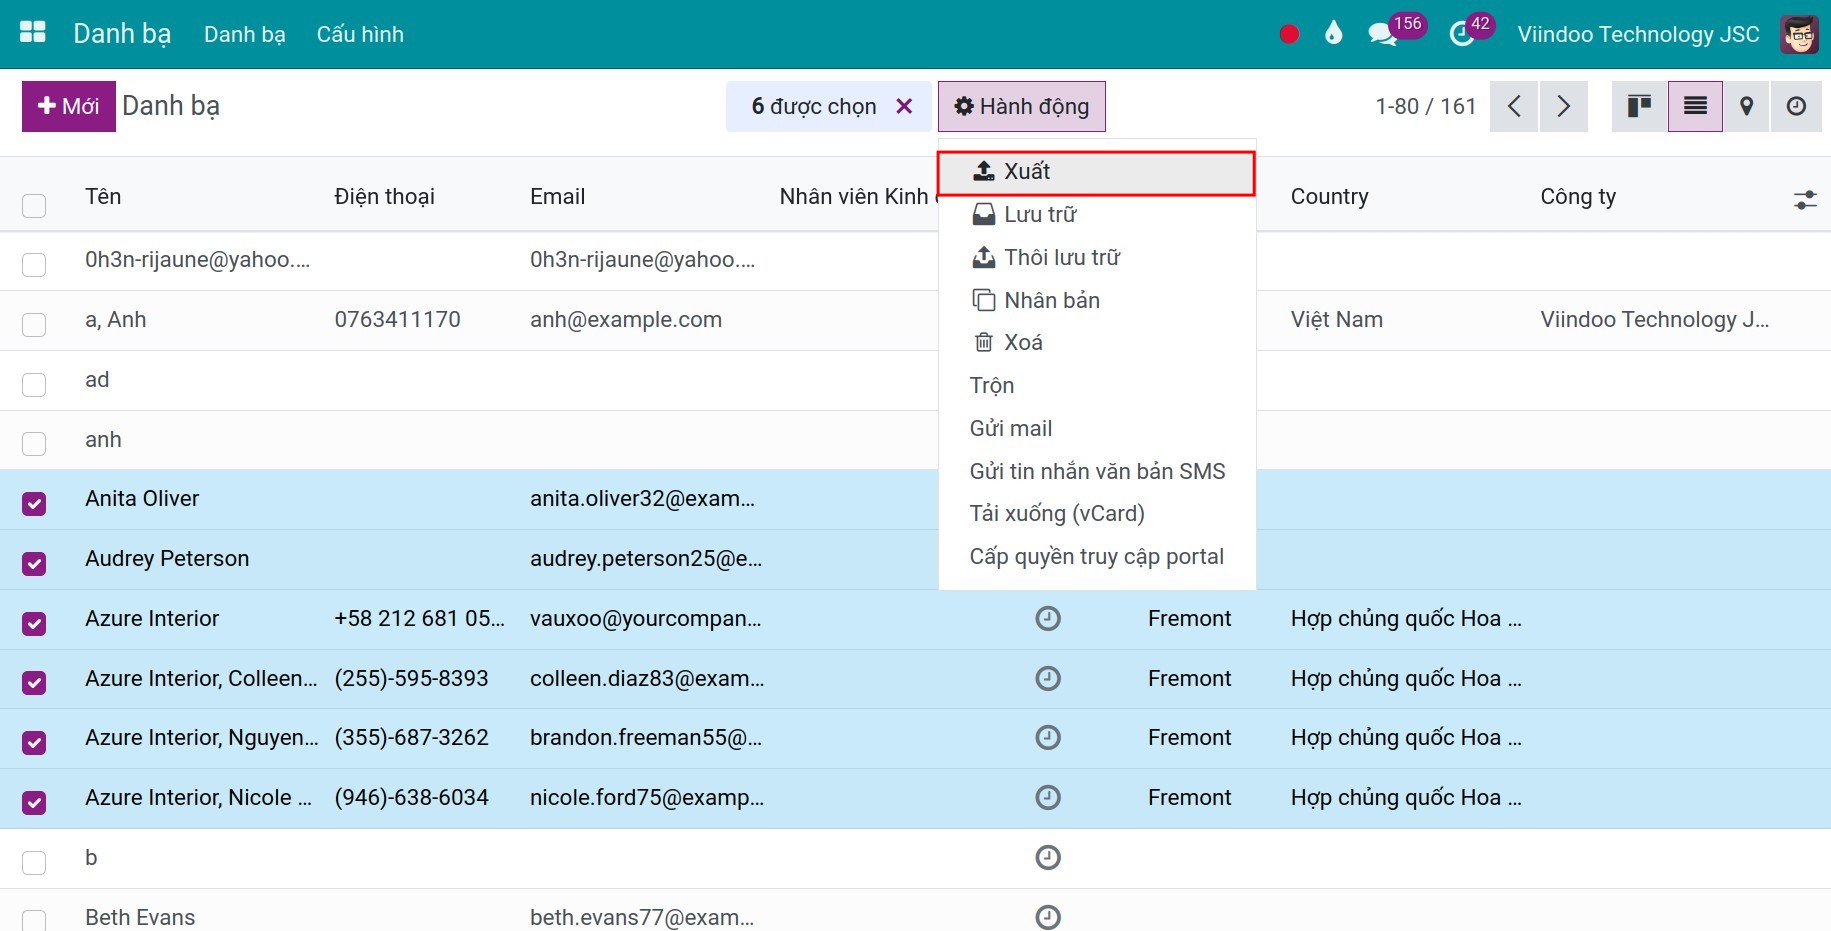This screenshot has width=1831, height=931.
Task: Clear the 6 selected records
Action: click(x=904, y=106)
